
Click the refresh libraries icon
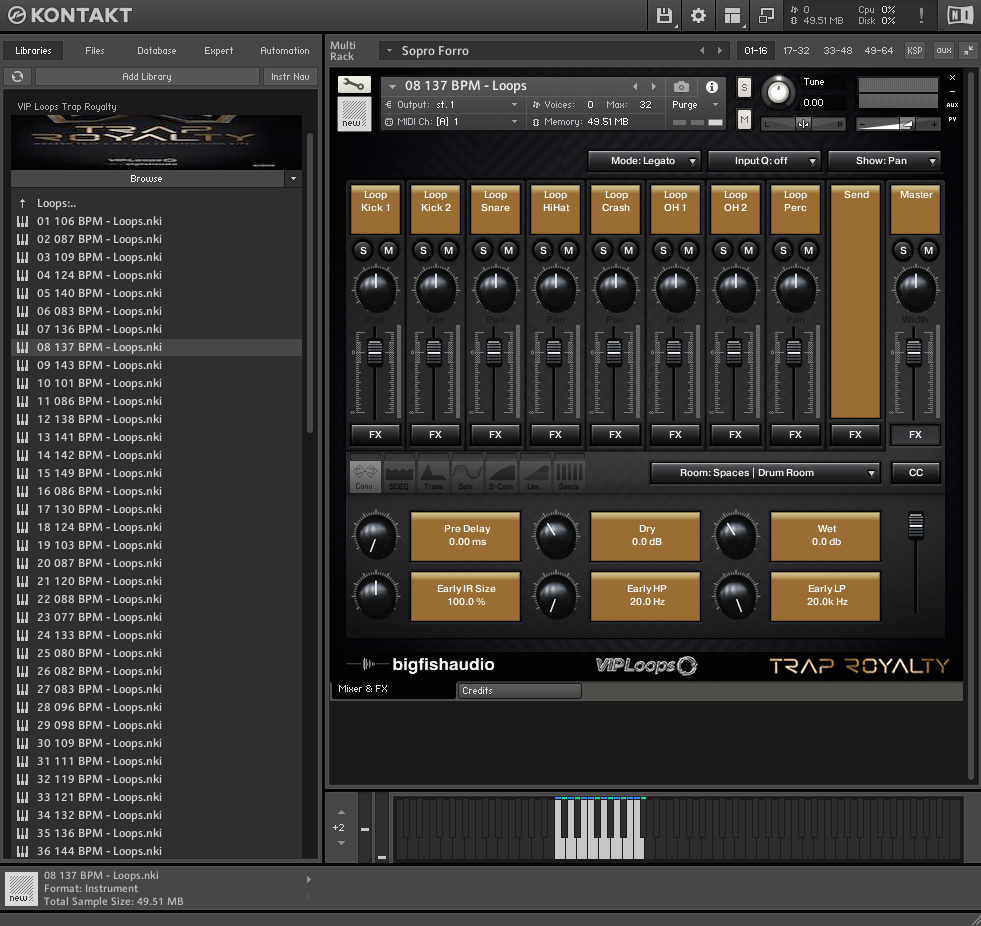[18, 76]
